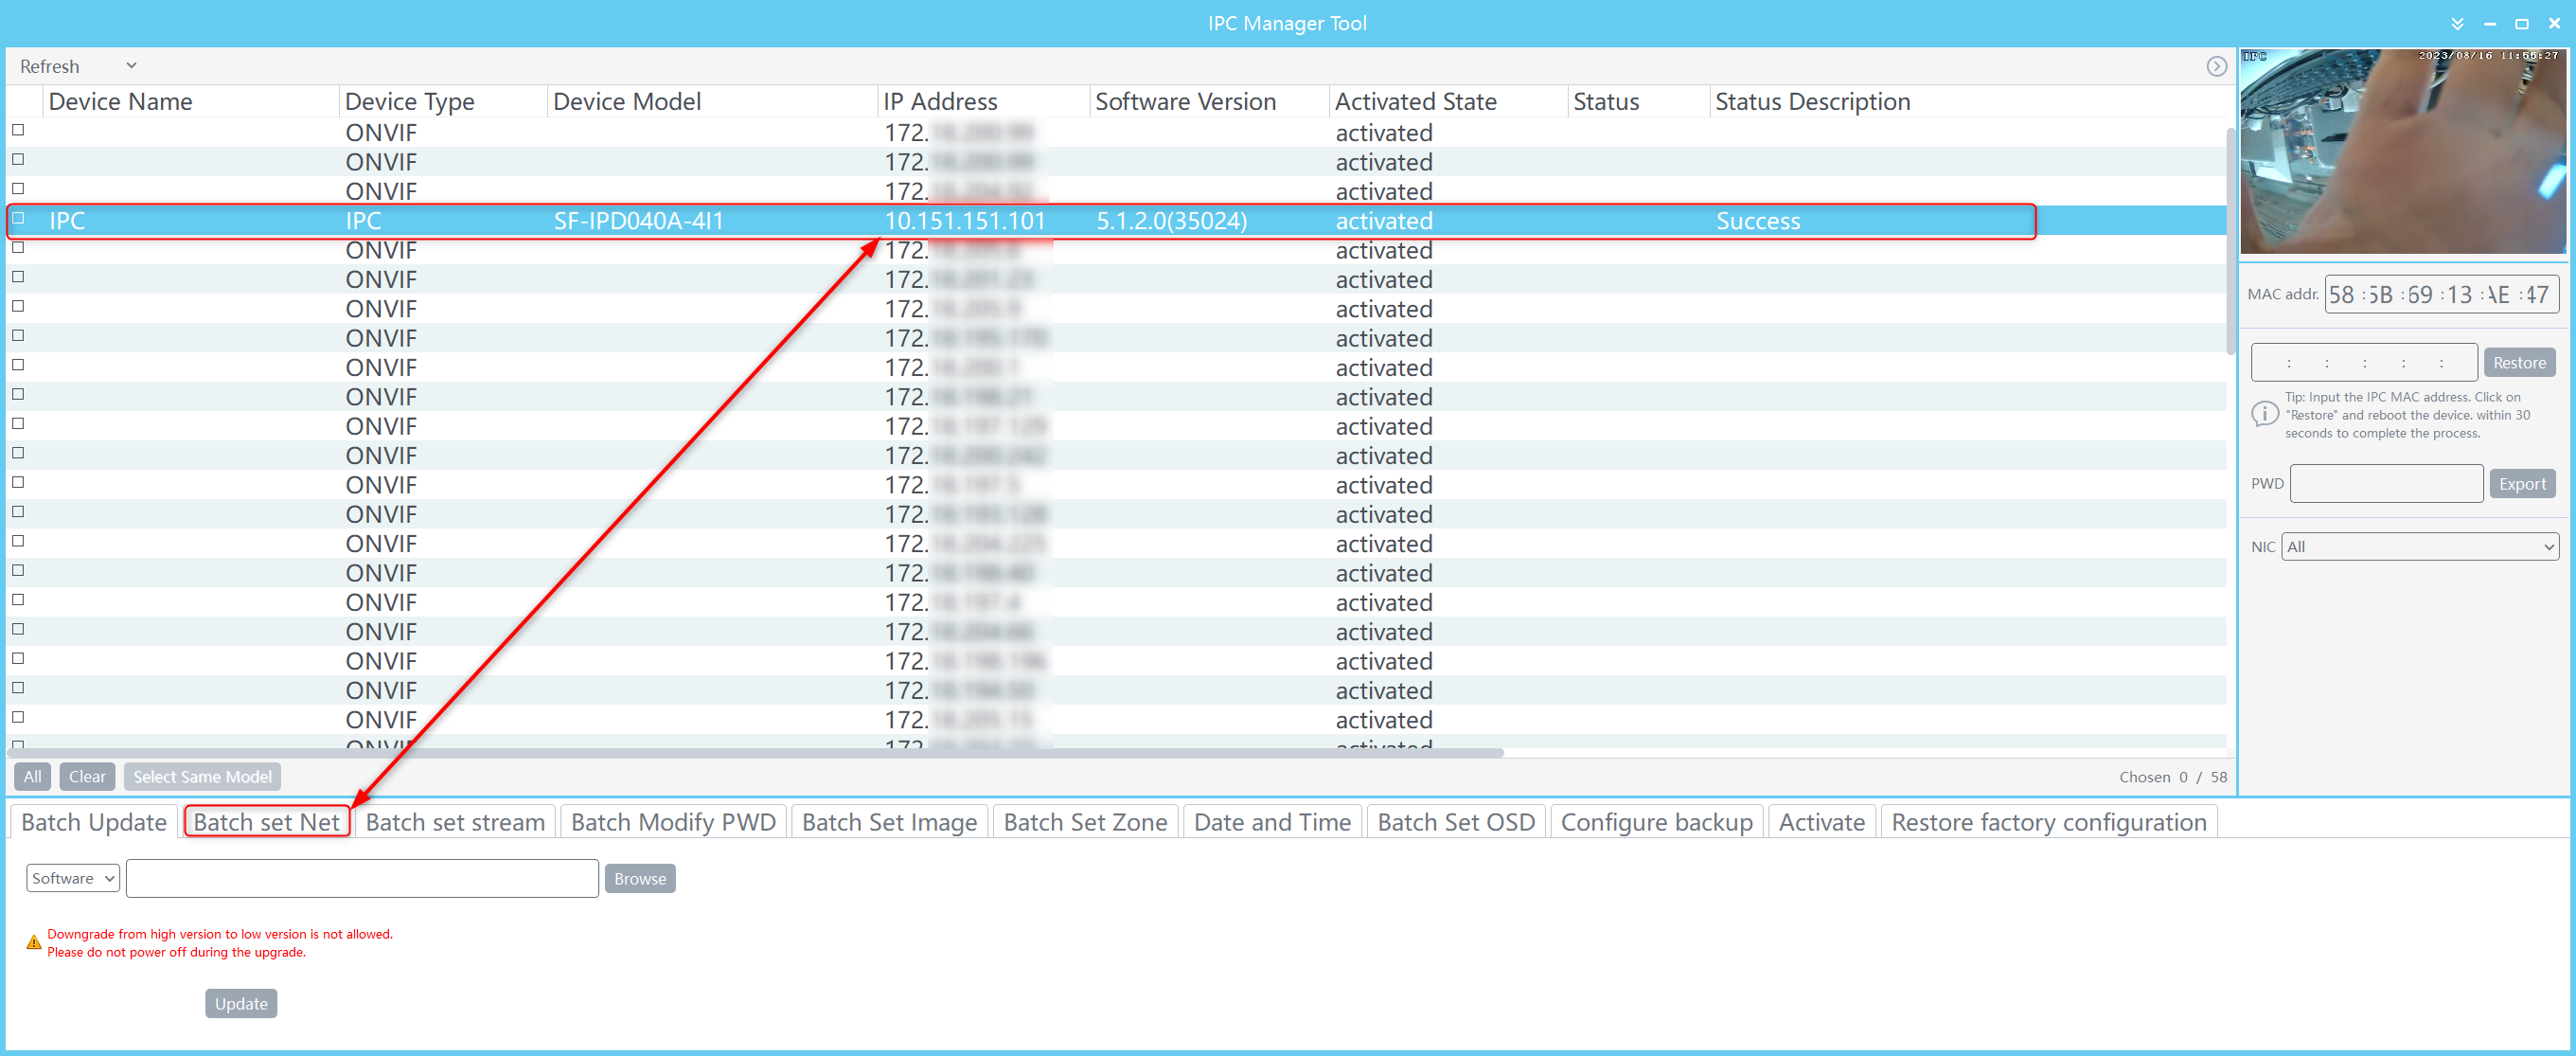Viewport: 2576px width, 1056px height.
Task: Open the Batch Modify PWD tab
Action: (x=673, y=822)
